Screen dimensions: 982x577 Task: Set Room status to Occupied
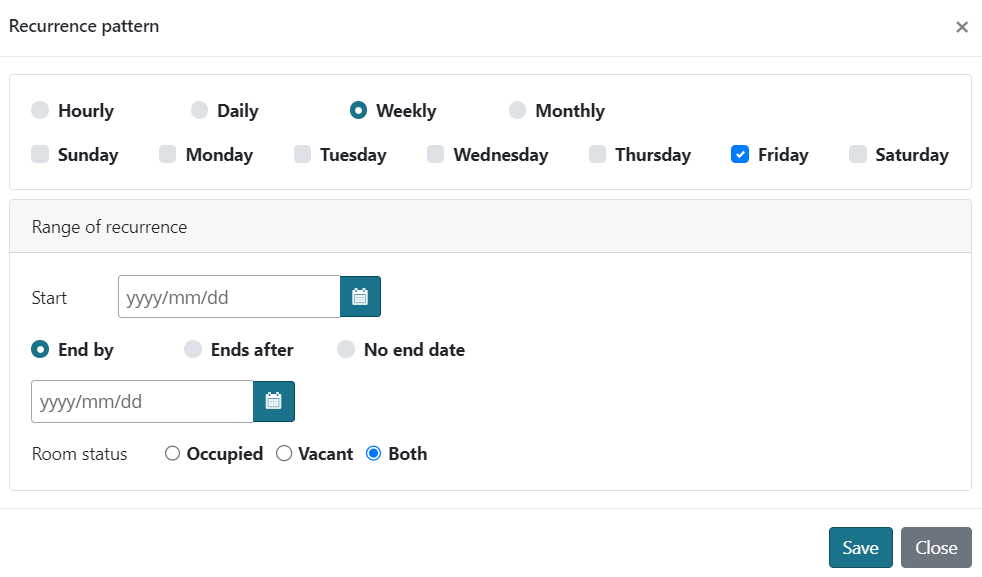pyautogui.click(x=172, y=454)
